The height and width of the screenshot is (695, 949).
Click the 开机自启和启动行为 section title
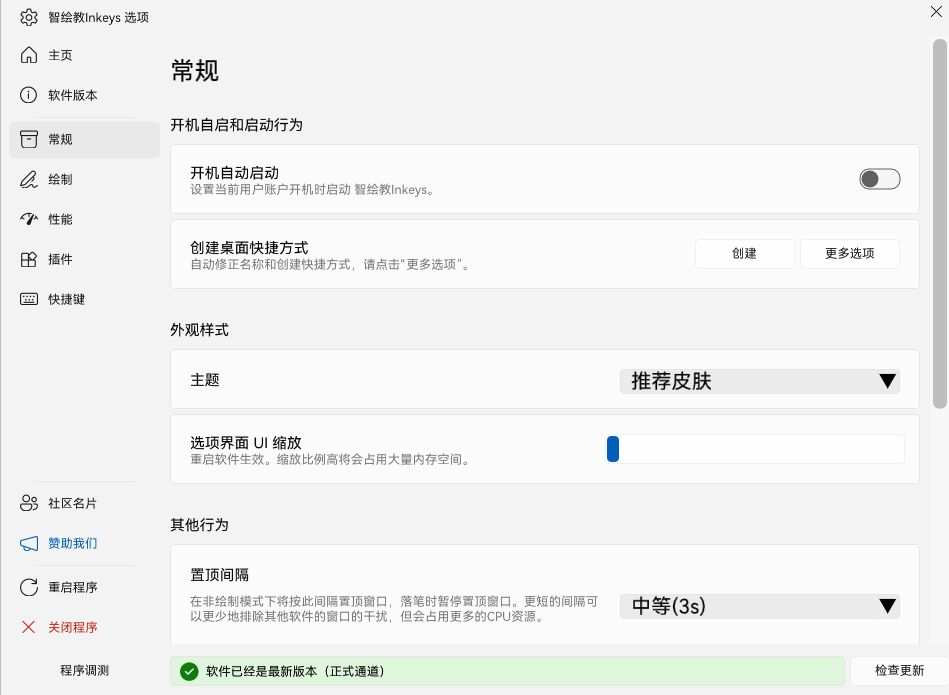click(237, 125)
